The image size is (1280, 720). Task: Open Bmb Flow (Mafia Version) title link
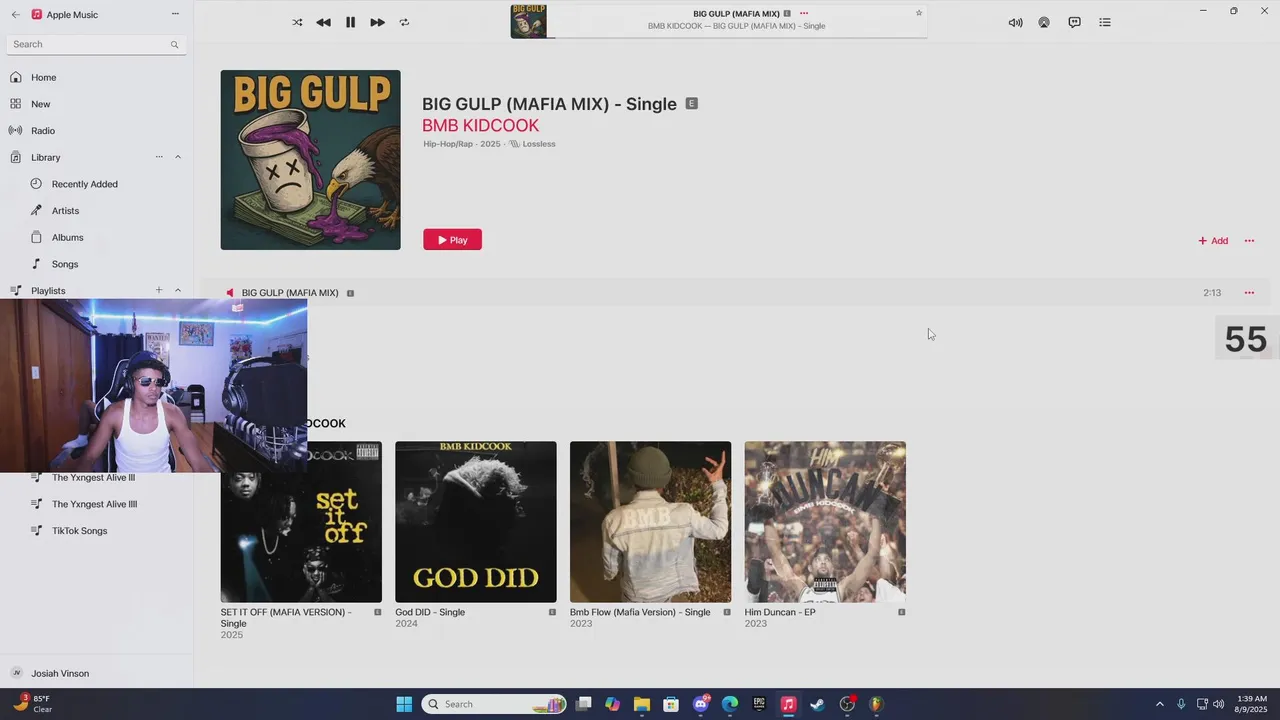pyautogui.click(x=640, y=612)
